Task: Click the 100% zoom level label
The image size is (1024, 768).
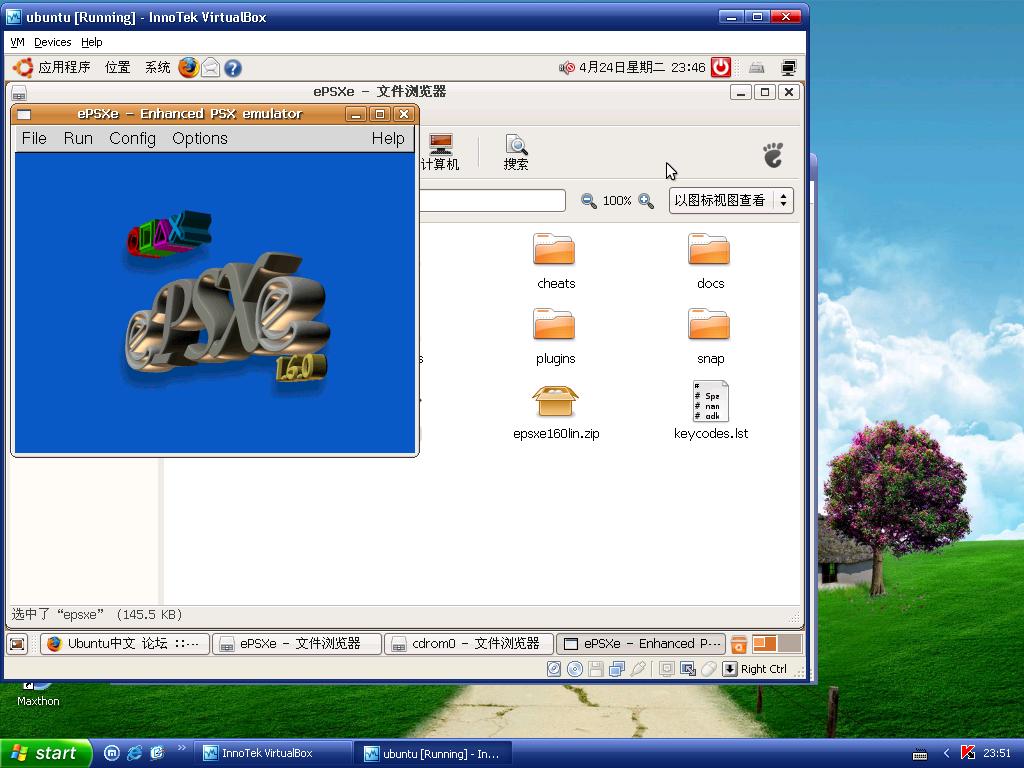Action: click(617, 200)
